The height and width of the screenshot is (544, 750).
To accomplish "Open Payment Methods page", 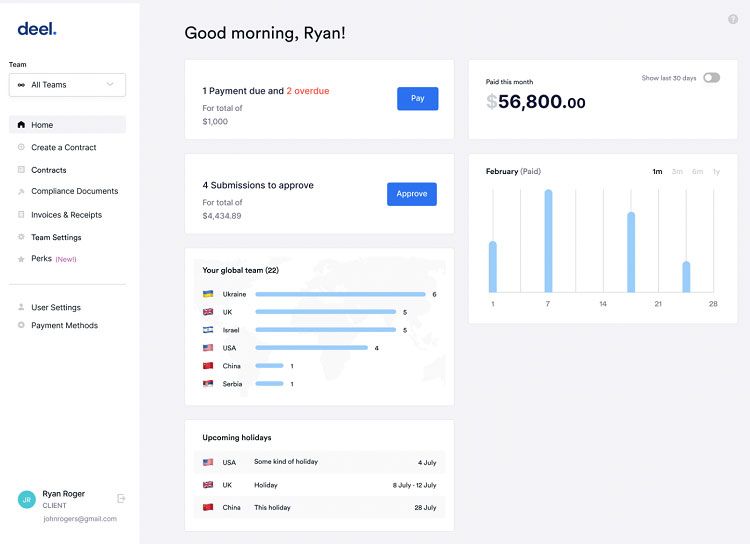I will [65, 325].
